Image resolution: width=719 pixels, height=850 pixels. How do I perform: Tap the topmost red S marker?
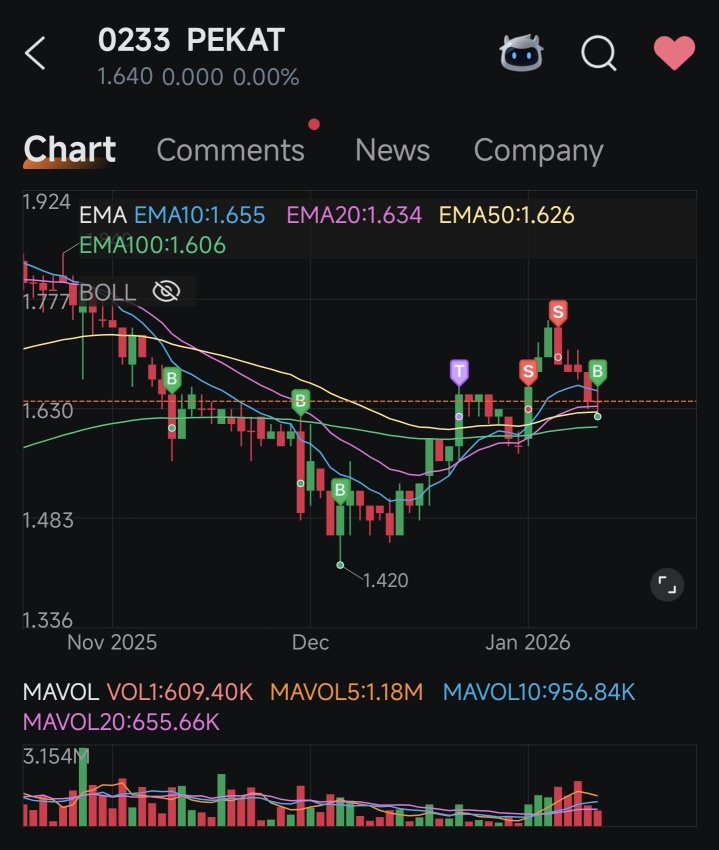tap(558, 313)
